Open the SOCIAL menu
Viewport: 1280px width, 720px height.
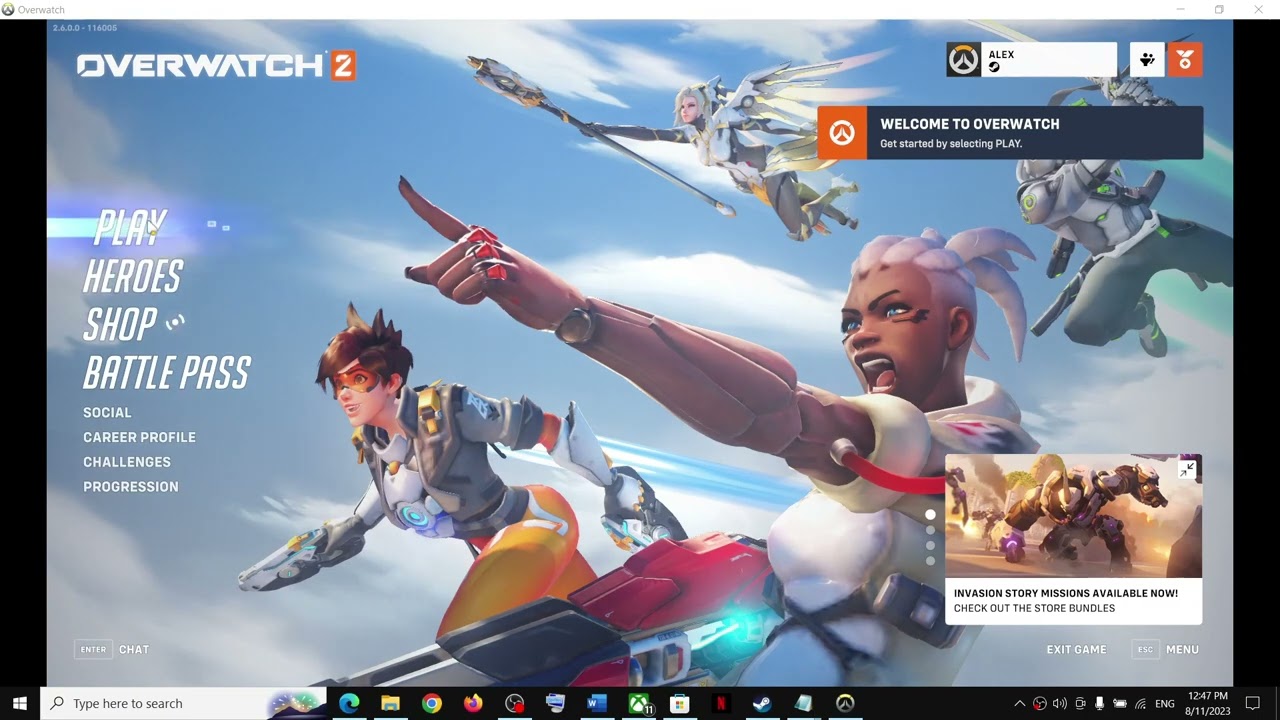pyautogui.click(x=107, y=412)
